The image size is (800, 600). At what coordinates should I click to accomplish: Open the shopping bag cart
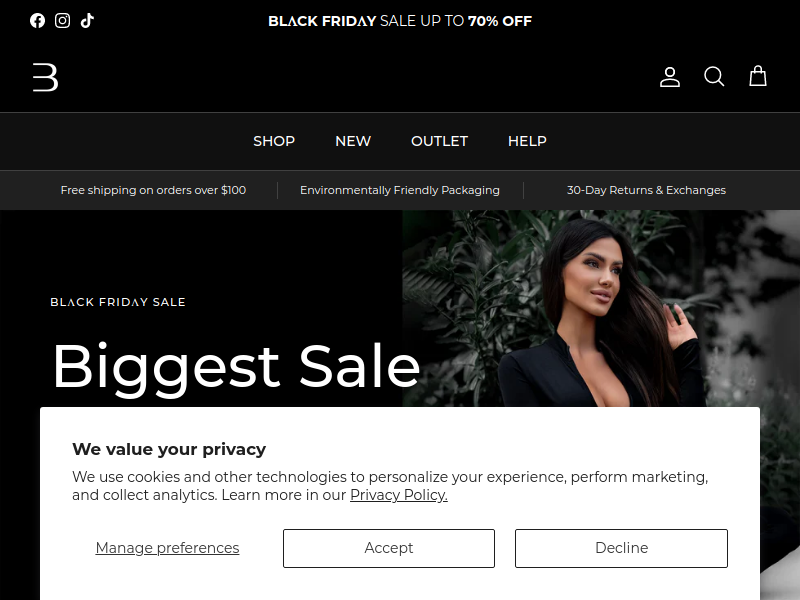click(758, 76)
